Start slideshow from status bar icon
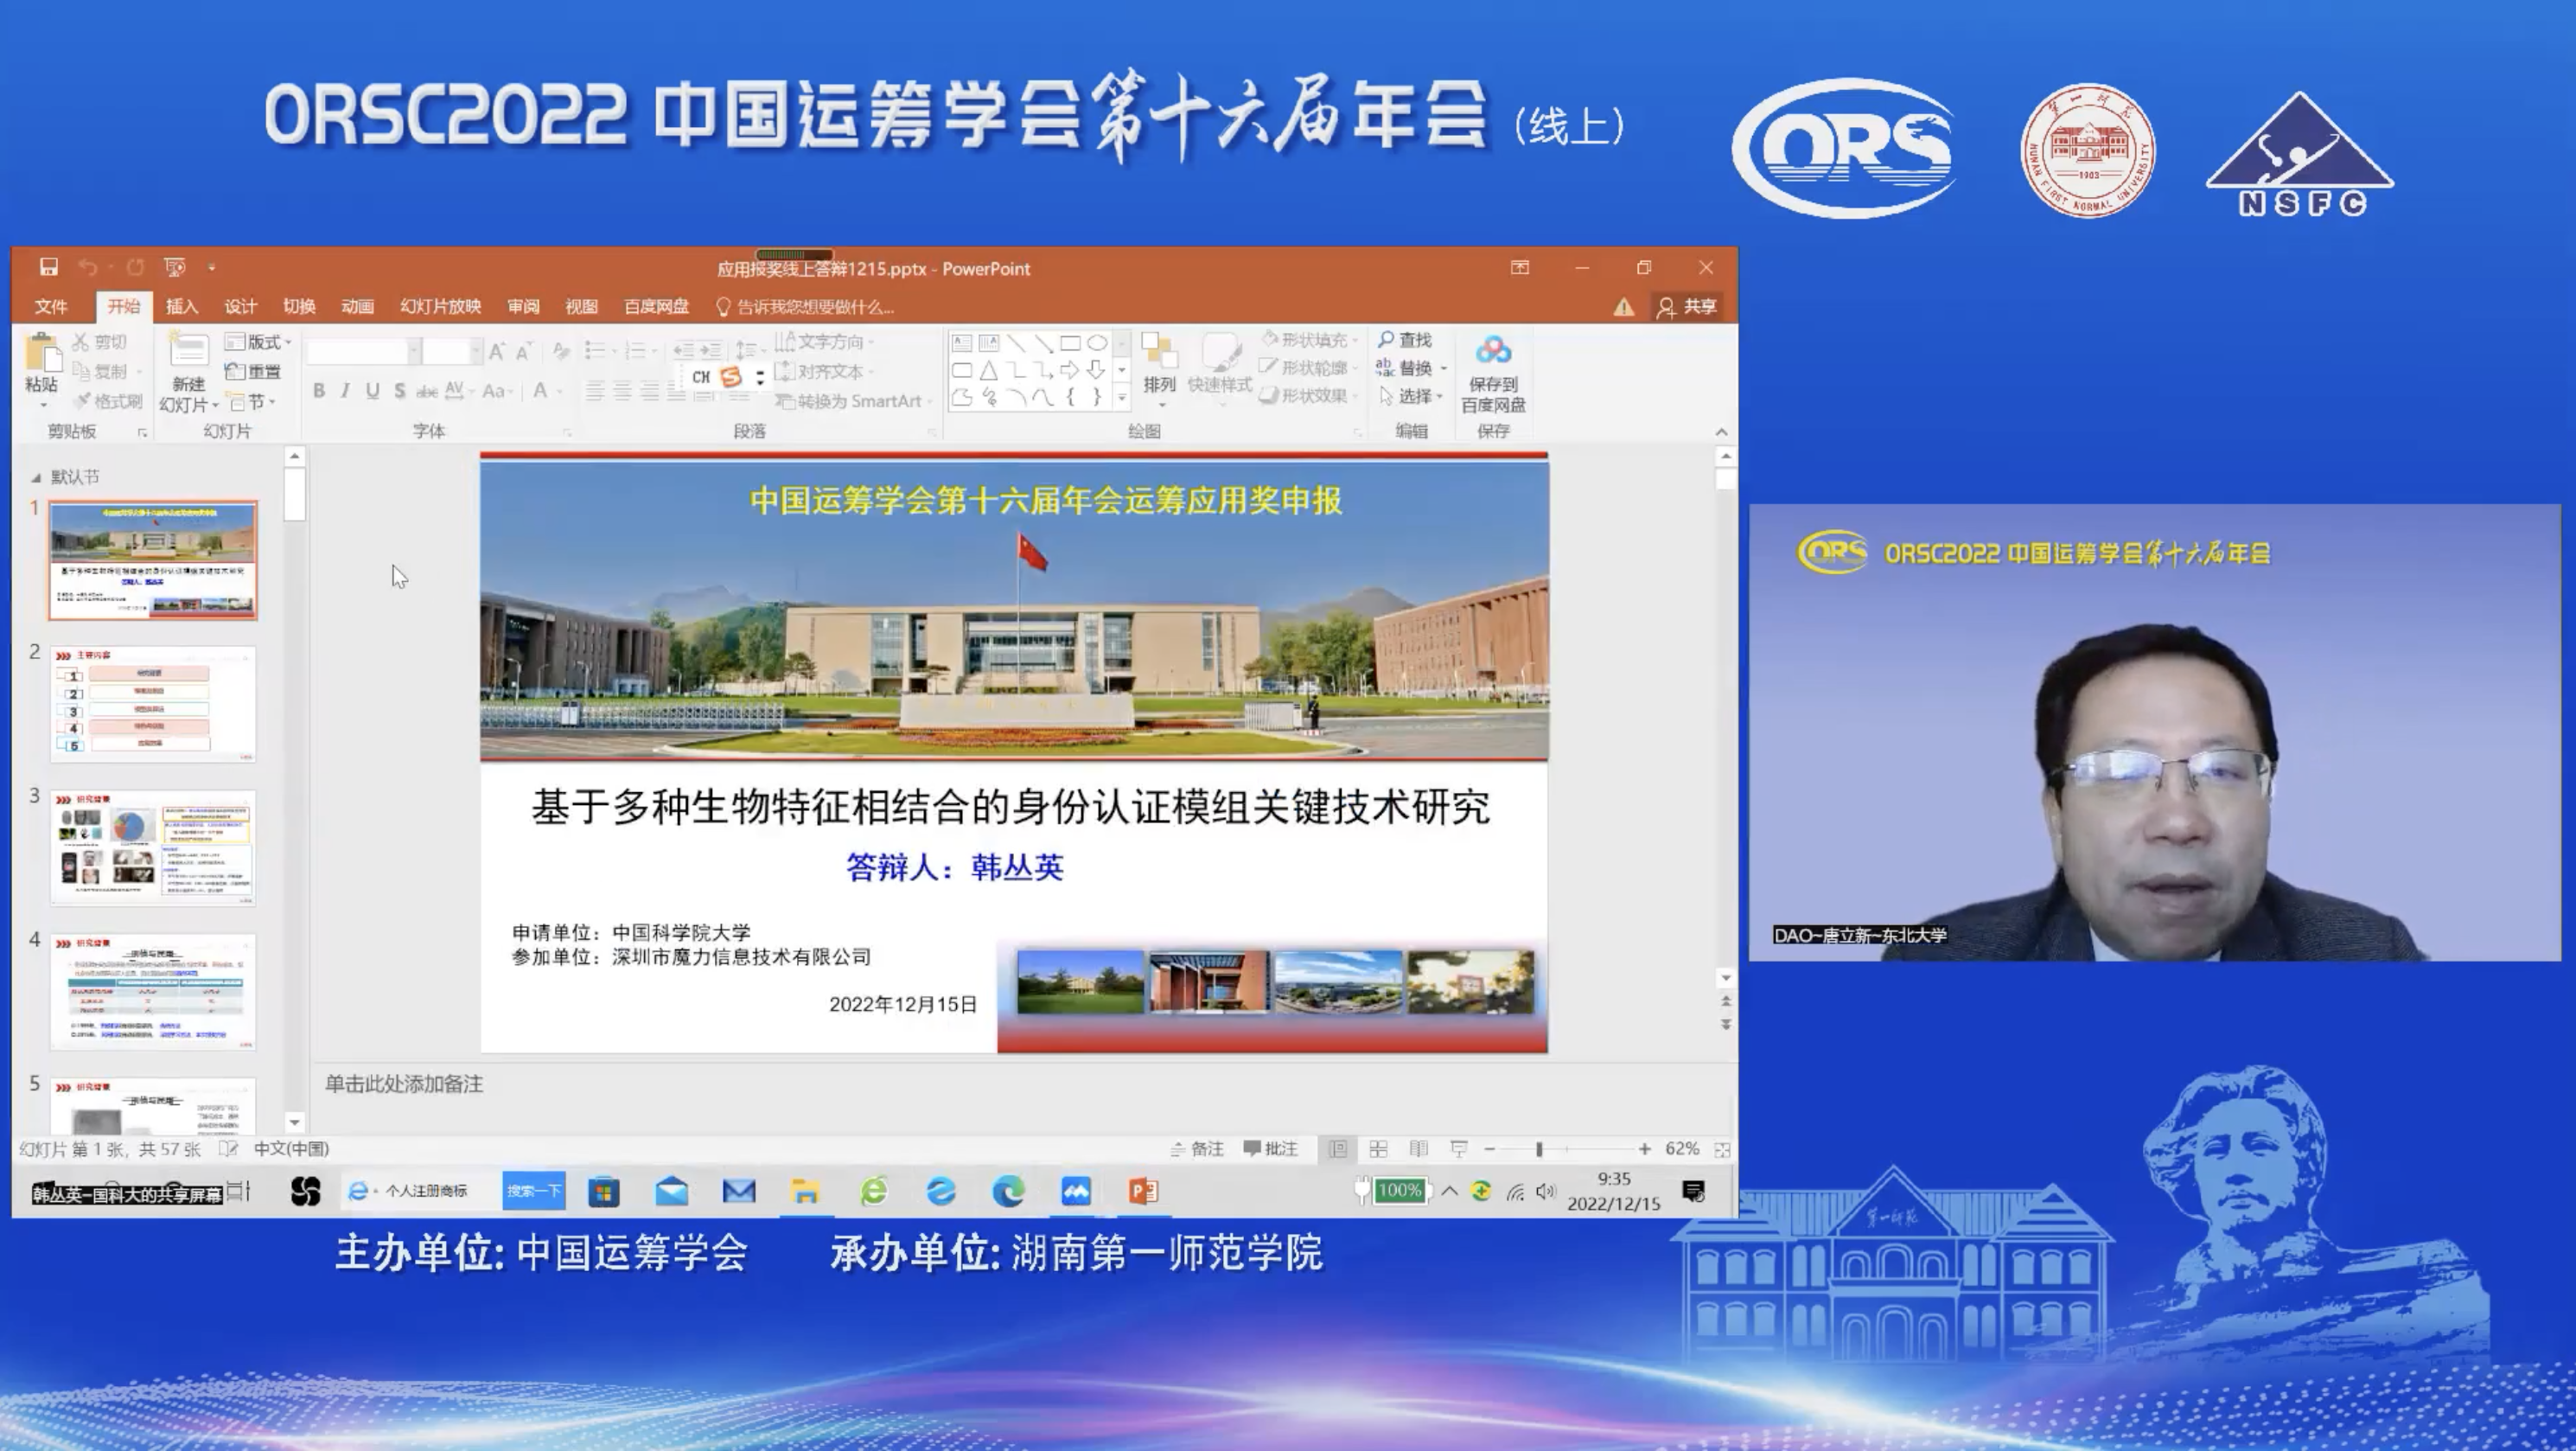This screenshot has height=1451, width=2576. [x=1459, y=1149]
